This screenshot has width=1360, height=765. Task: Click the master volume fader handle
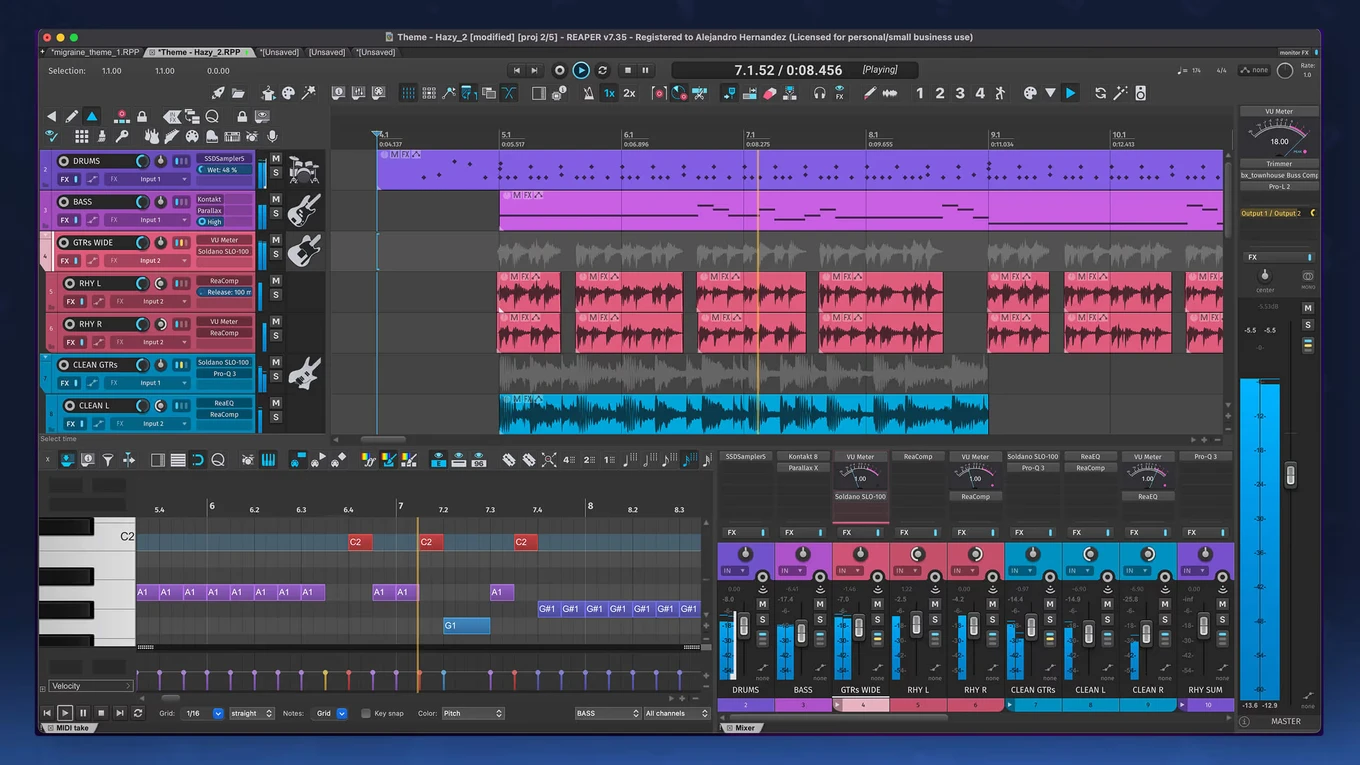pyautogui.click(x=1290, y=474)
